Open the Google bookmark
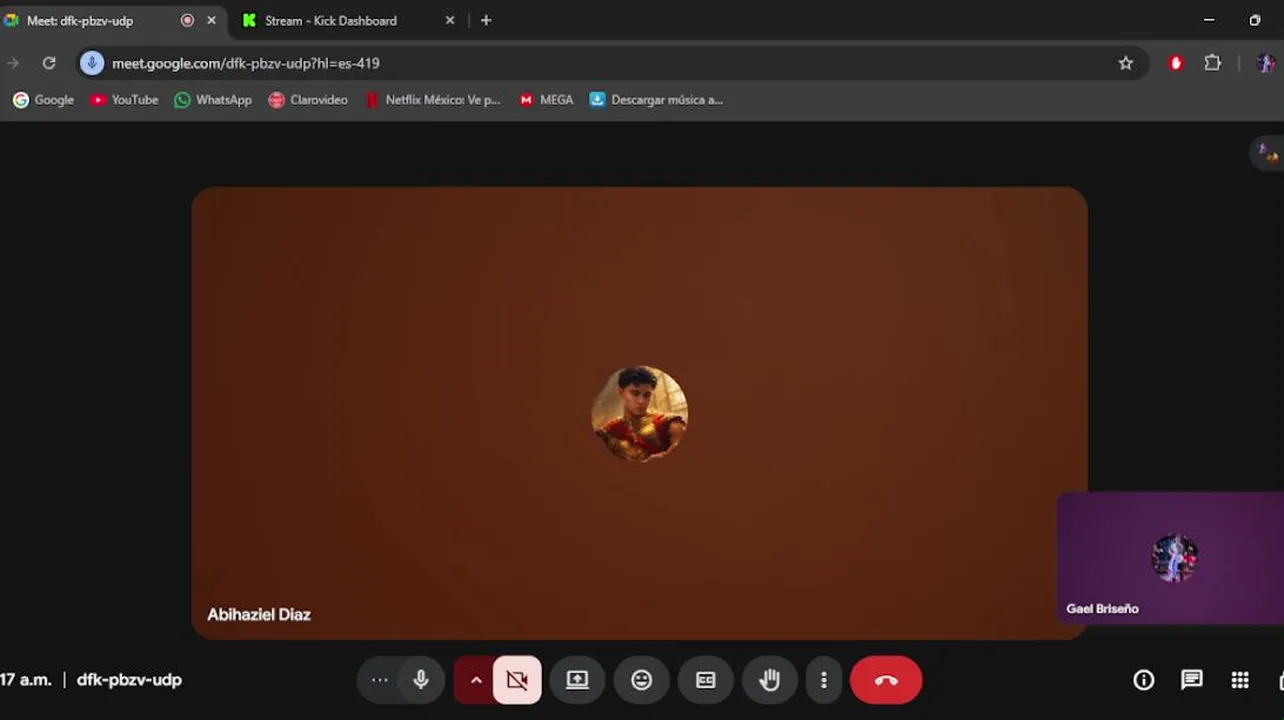This screenshot has width=1284, height=720. [43, 100]
